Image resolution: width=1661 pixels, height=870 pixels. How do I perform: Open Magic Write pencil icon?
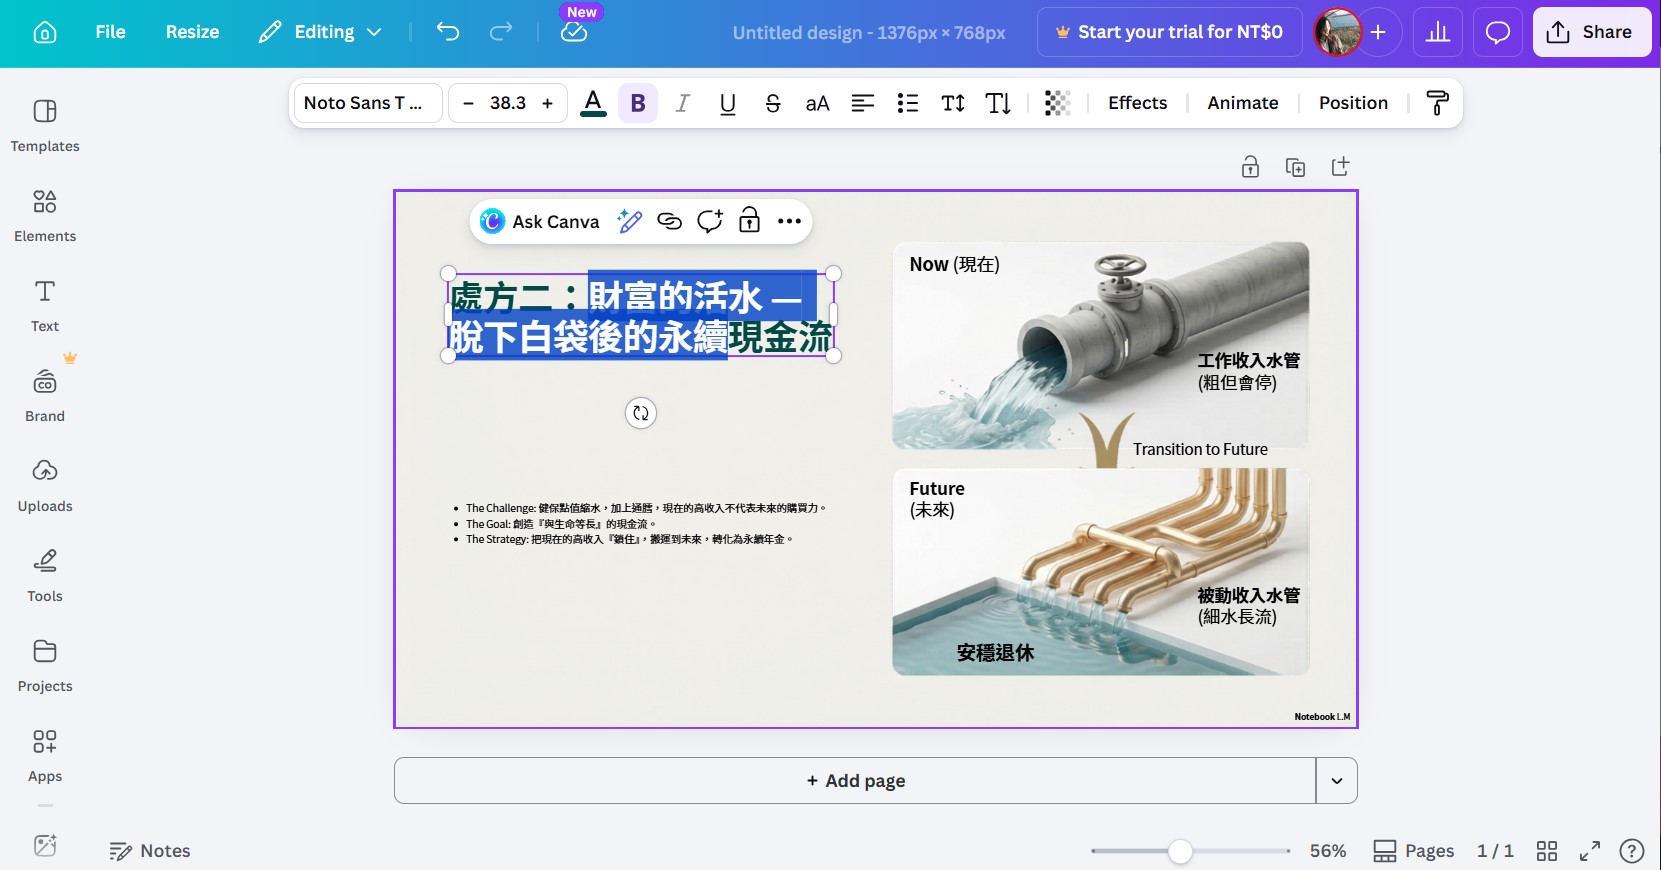(x=629, y=222)
